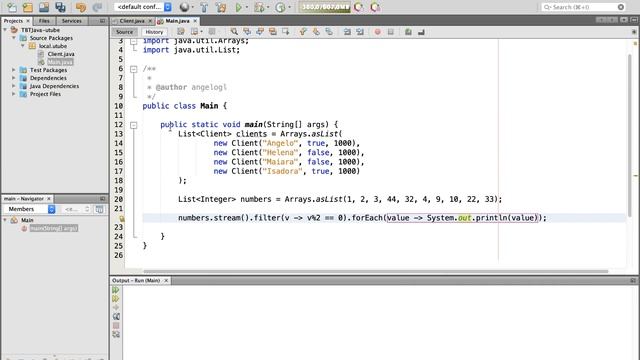Screen dimensions: 640x360
Task: Open the Run dropdown arrow beside play
Action: pyautogui.click(x=247, y=7)
